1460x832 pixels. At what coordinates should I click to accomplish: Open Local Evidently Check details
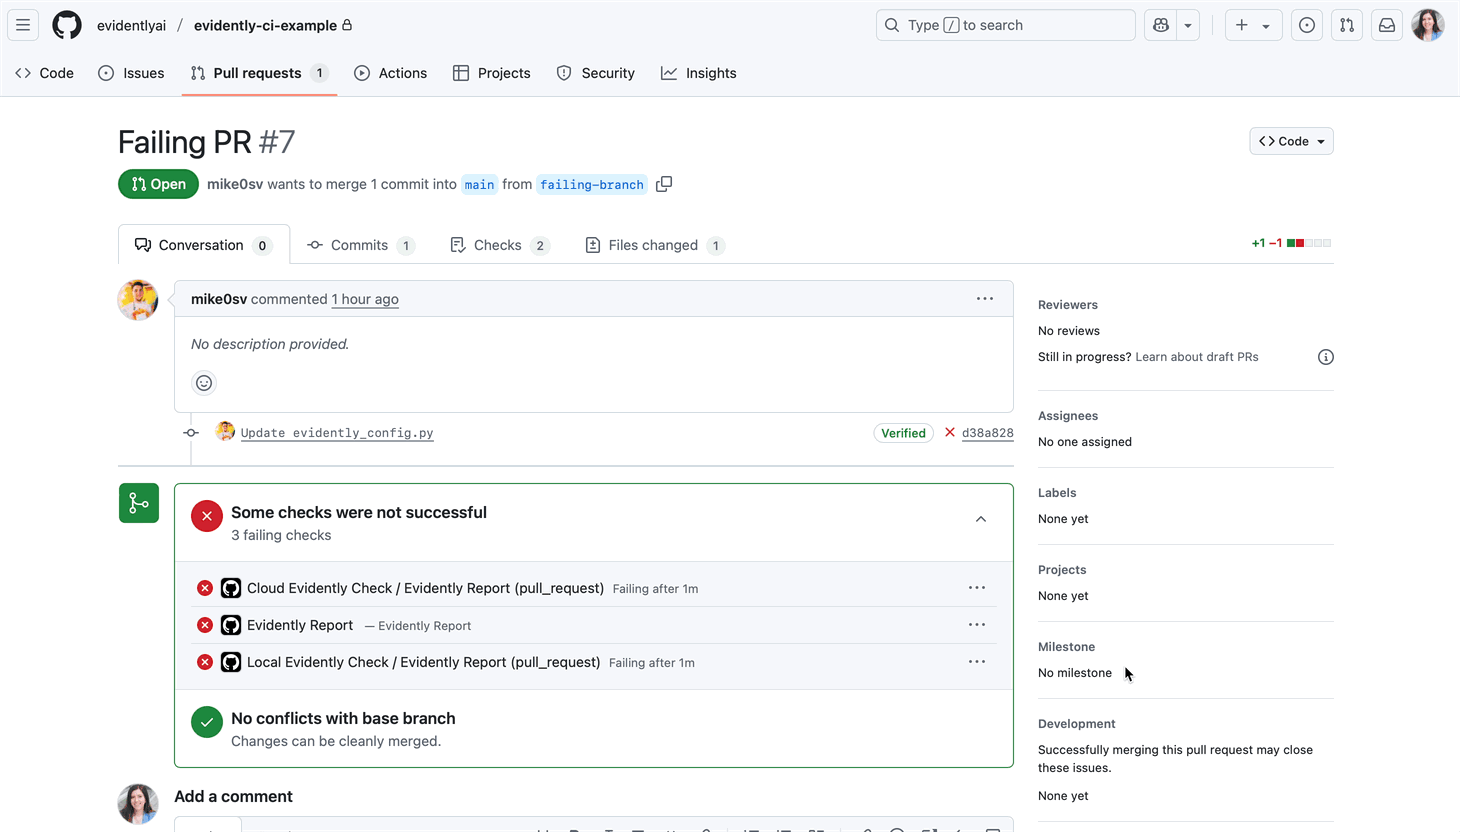coord(423,662)
